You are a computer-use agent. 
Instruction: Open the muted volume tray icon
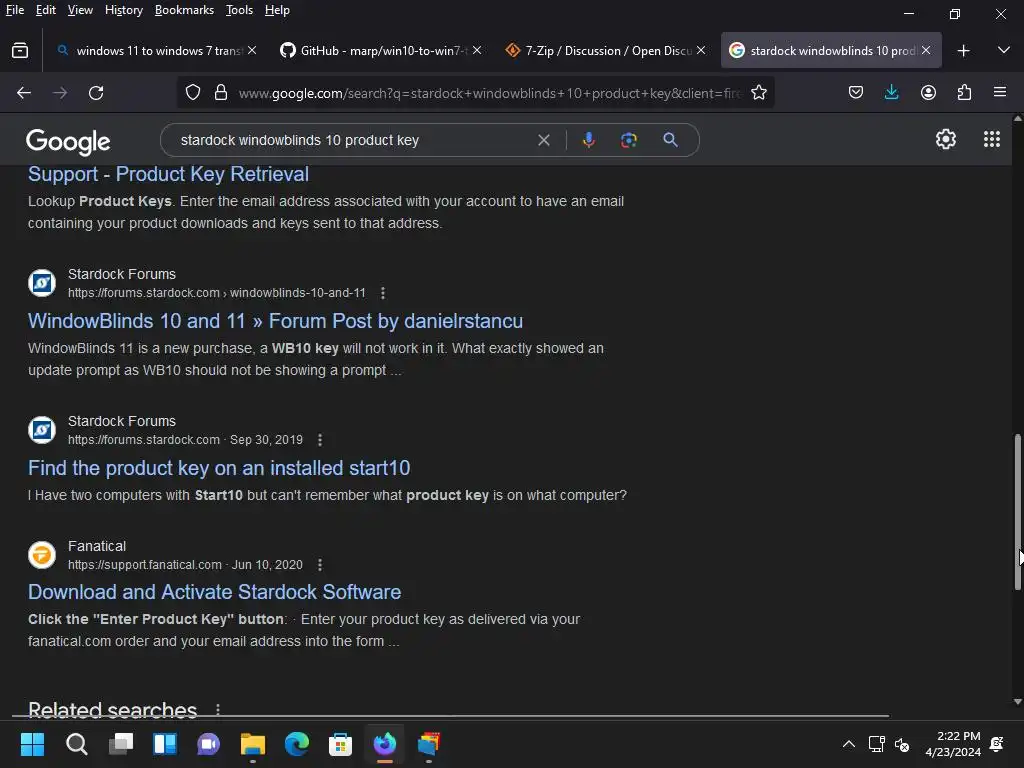(902, 744)
